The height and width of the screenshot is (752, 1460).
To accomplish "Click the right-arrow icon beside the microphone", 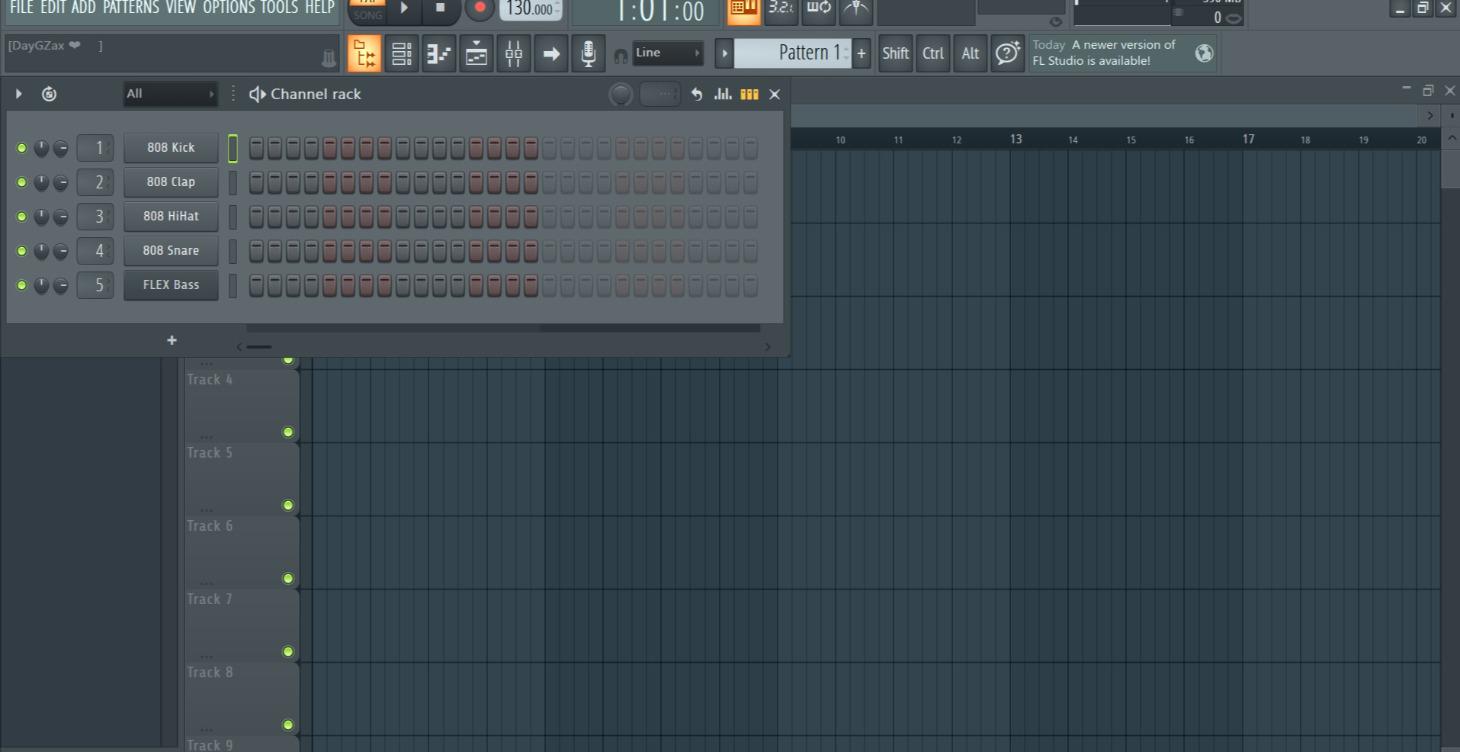I will [551, 53].
